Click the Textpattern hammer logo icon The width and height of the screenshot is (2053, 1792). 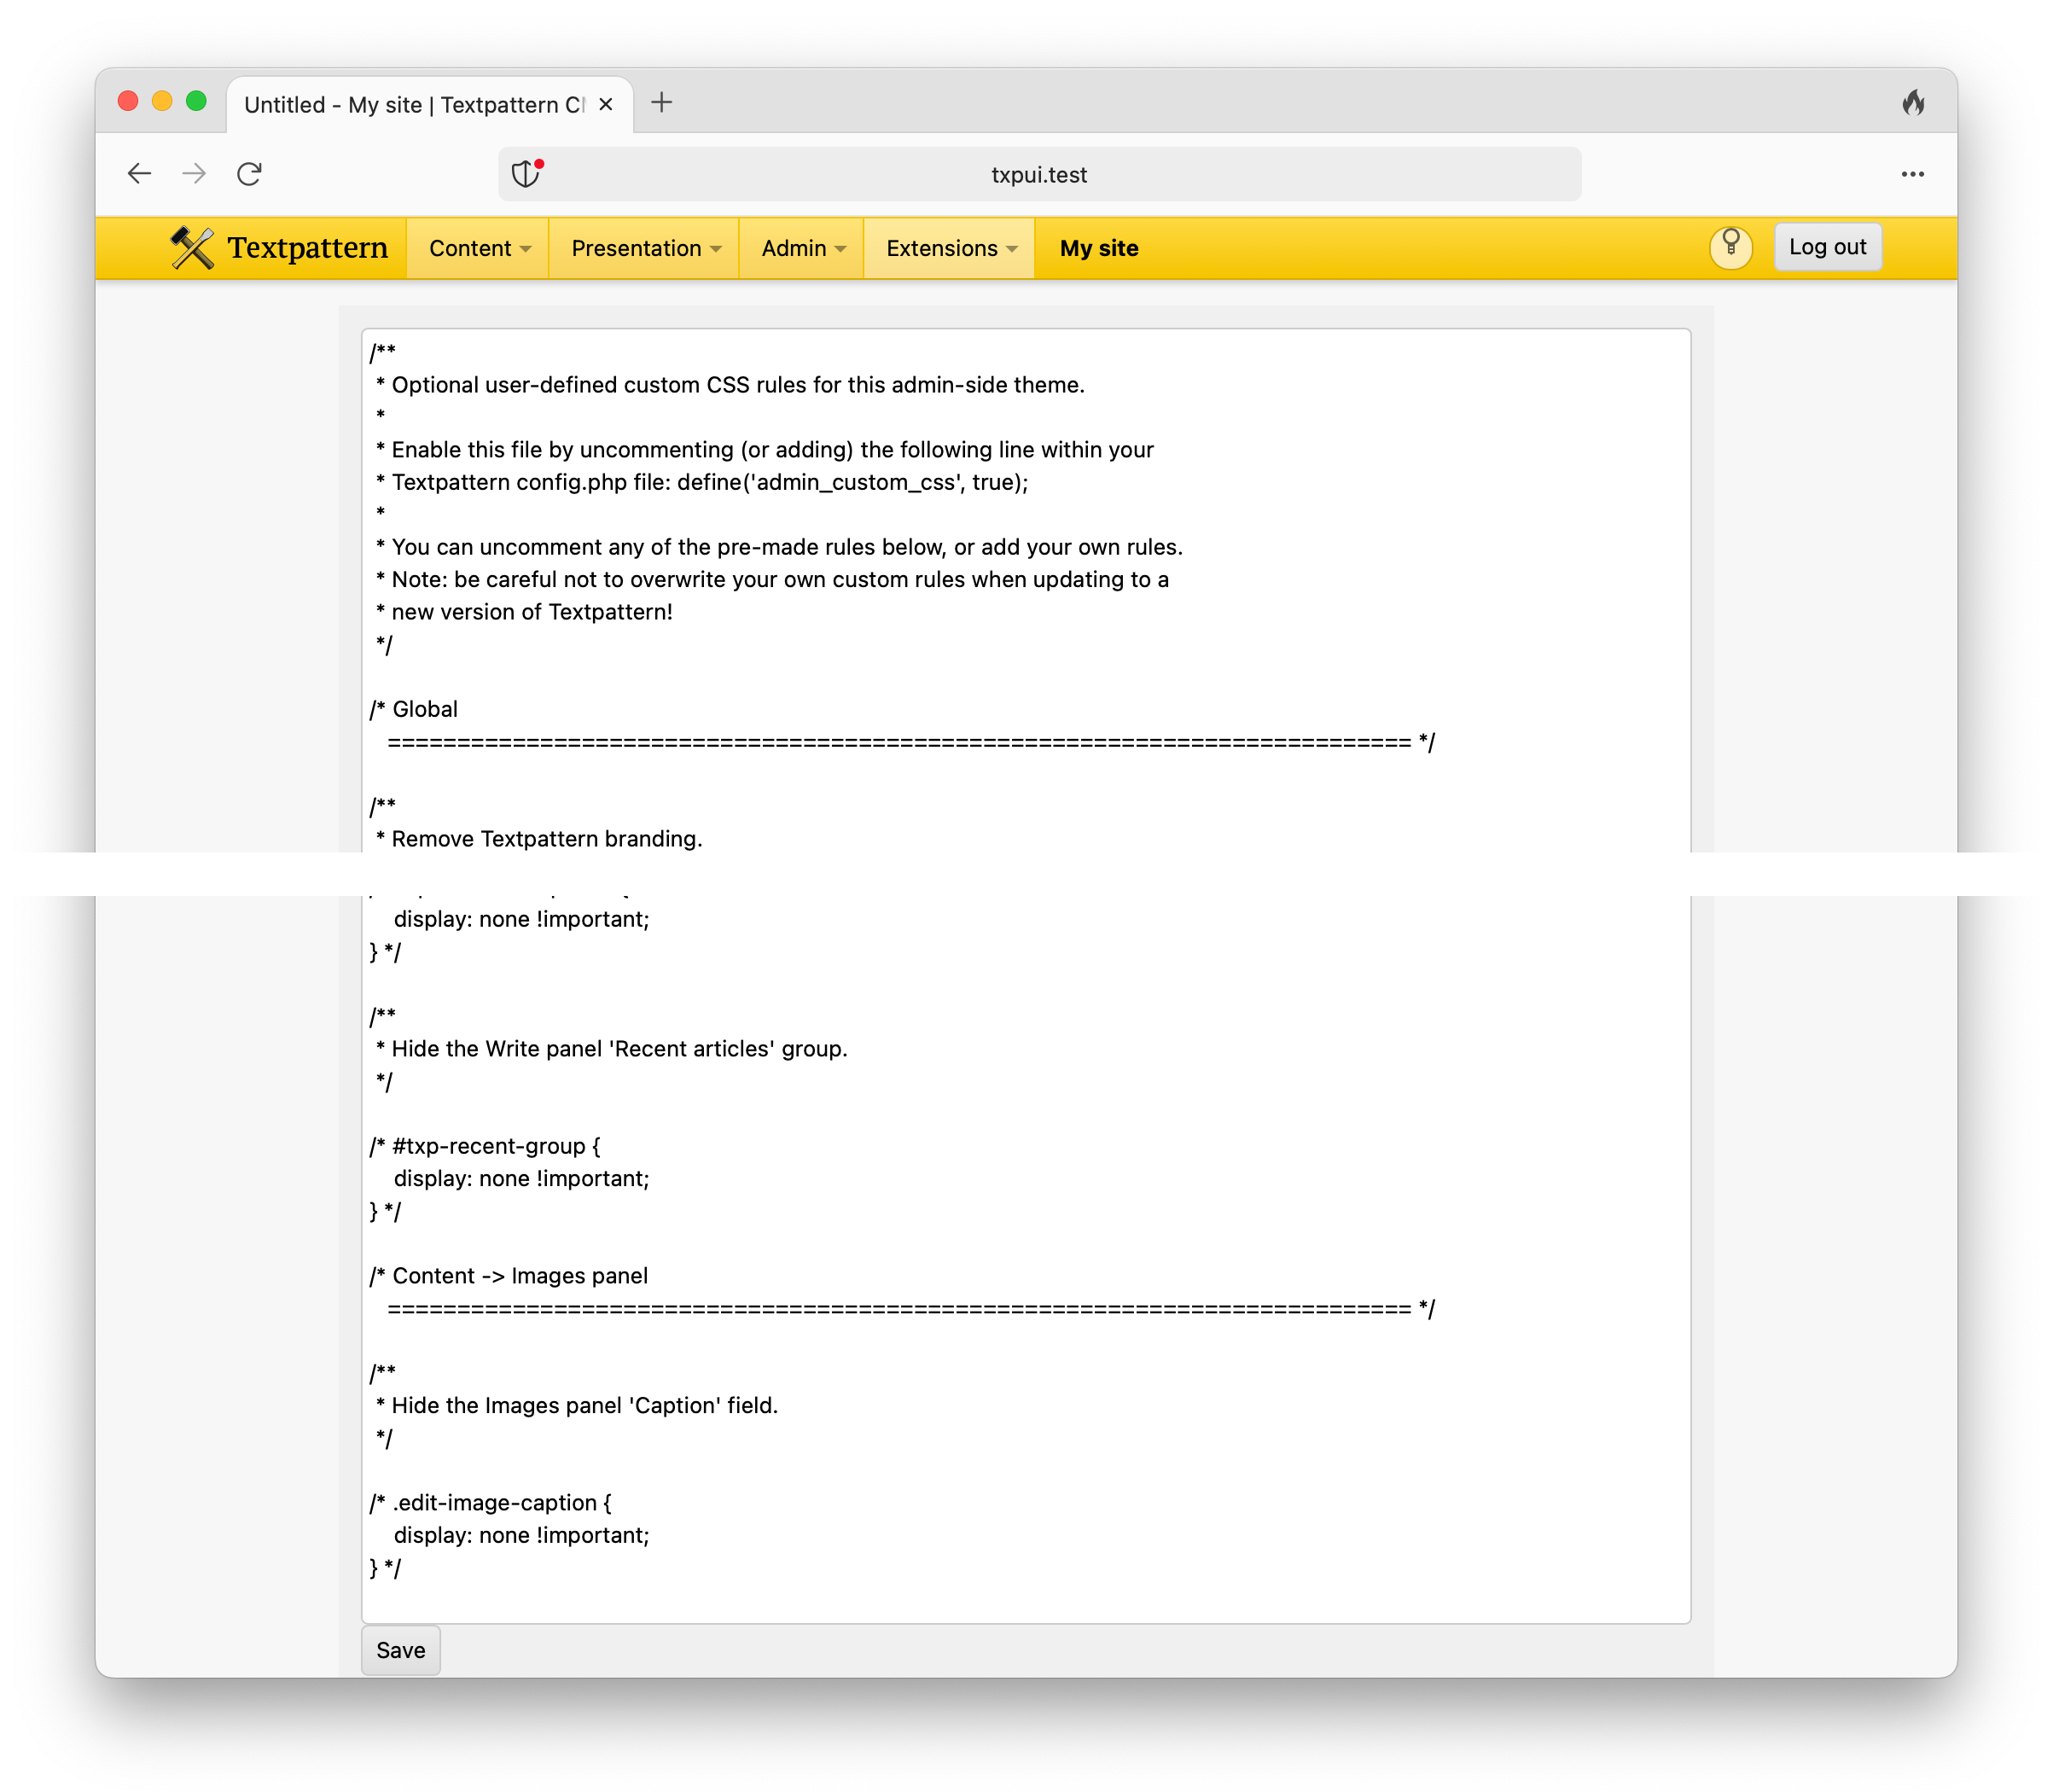[x=192, y=248]
